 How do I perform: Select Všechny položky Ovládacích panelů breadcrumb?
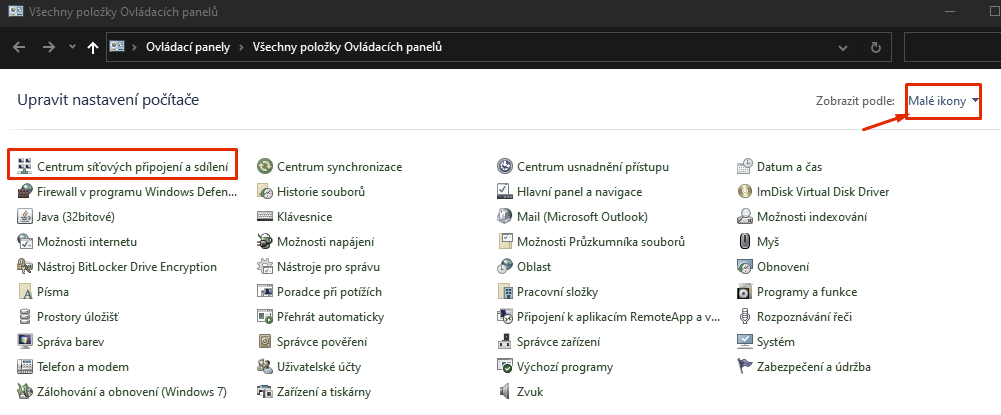tap(347, 47)
